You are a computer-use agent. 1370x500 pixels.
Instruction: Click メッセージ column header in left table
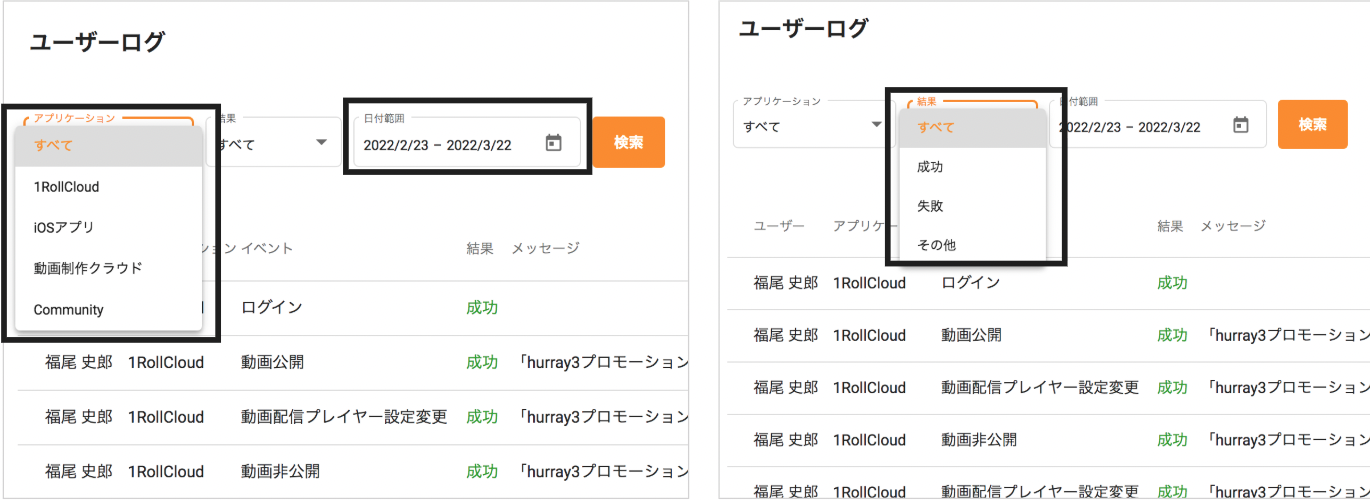(545, 248)
